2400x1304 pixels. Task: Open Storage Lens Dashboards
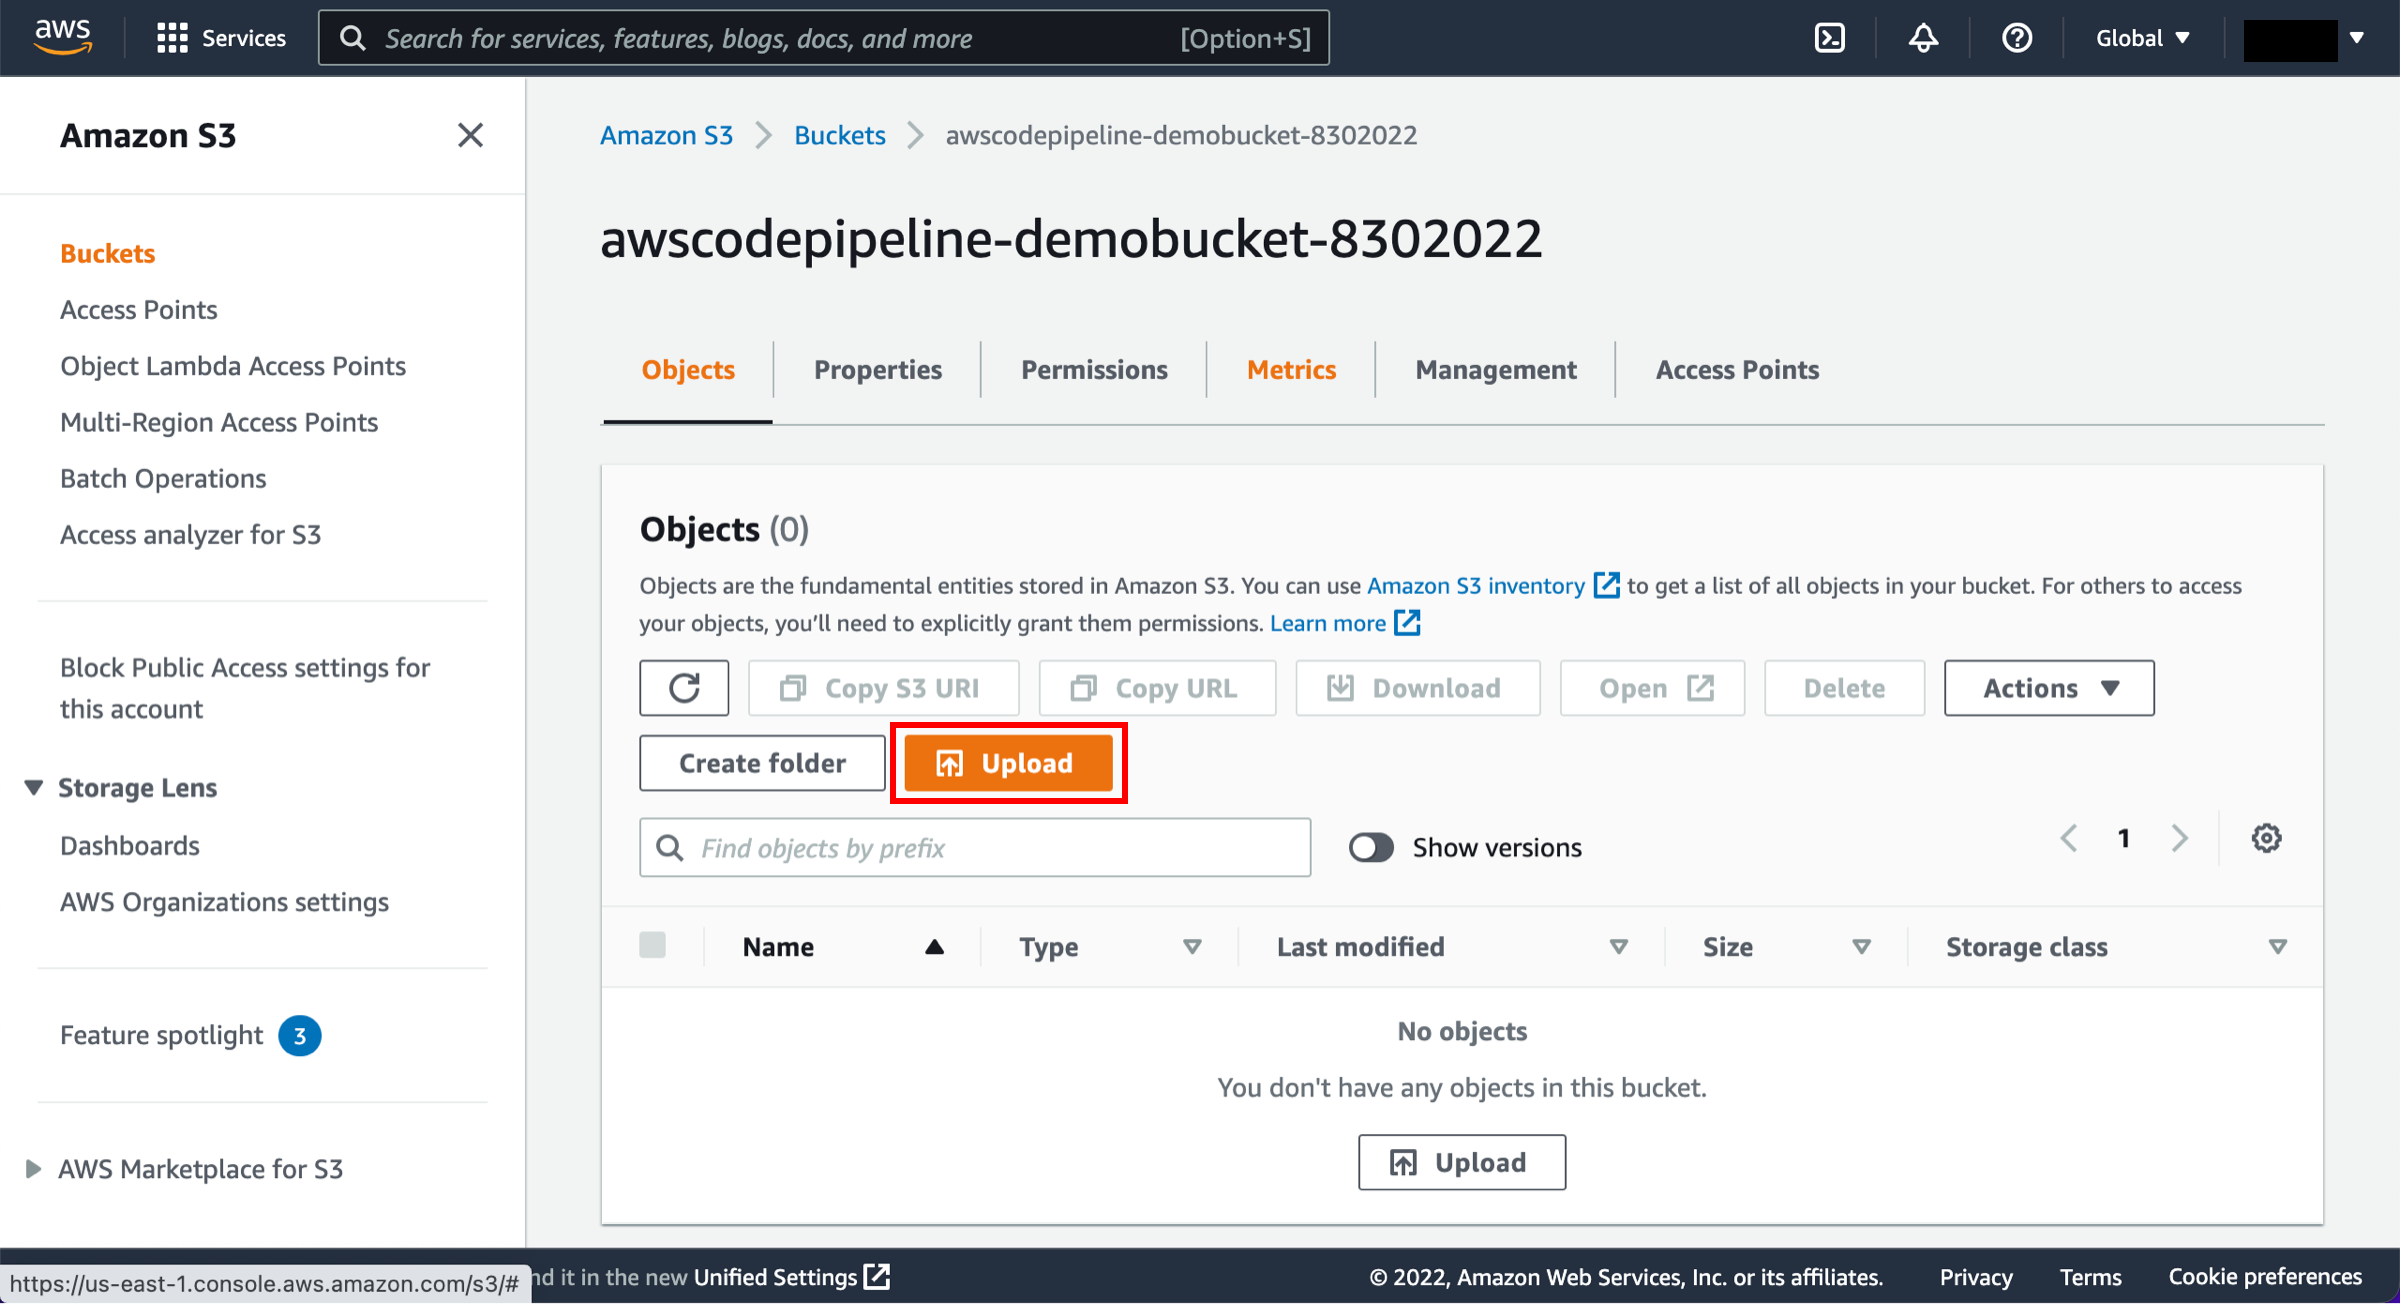click(x=129, y=846)
